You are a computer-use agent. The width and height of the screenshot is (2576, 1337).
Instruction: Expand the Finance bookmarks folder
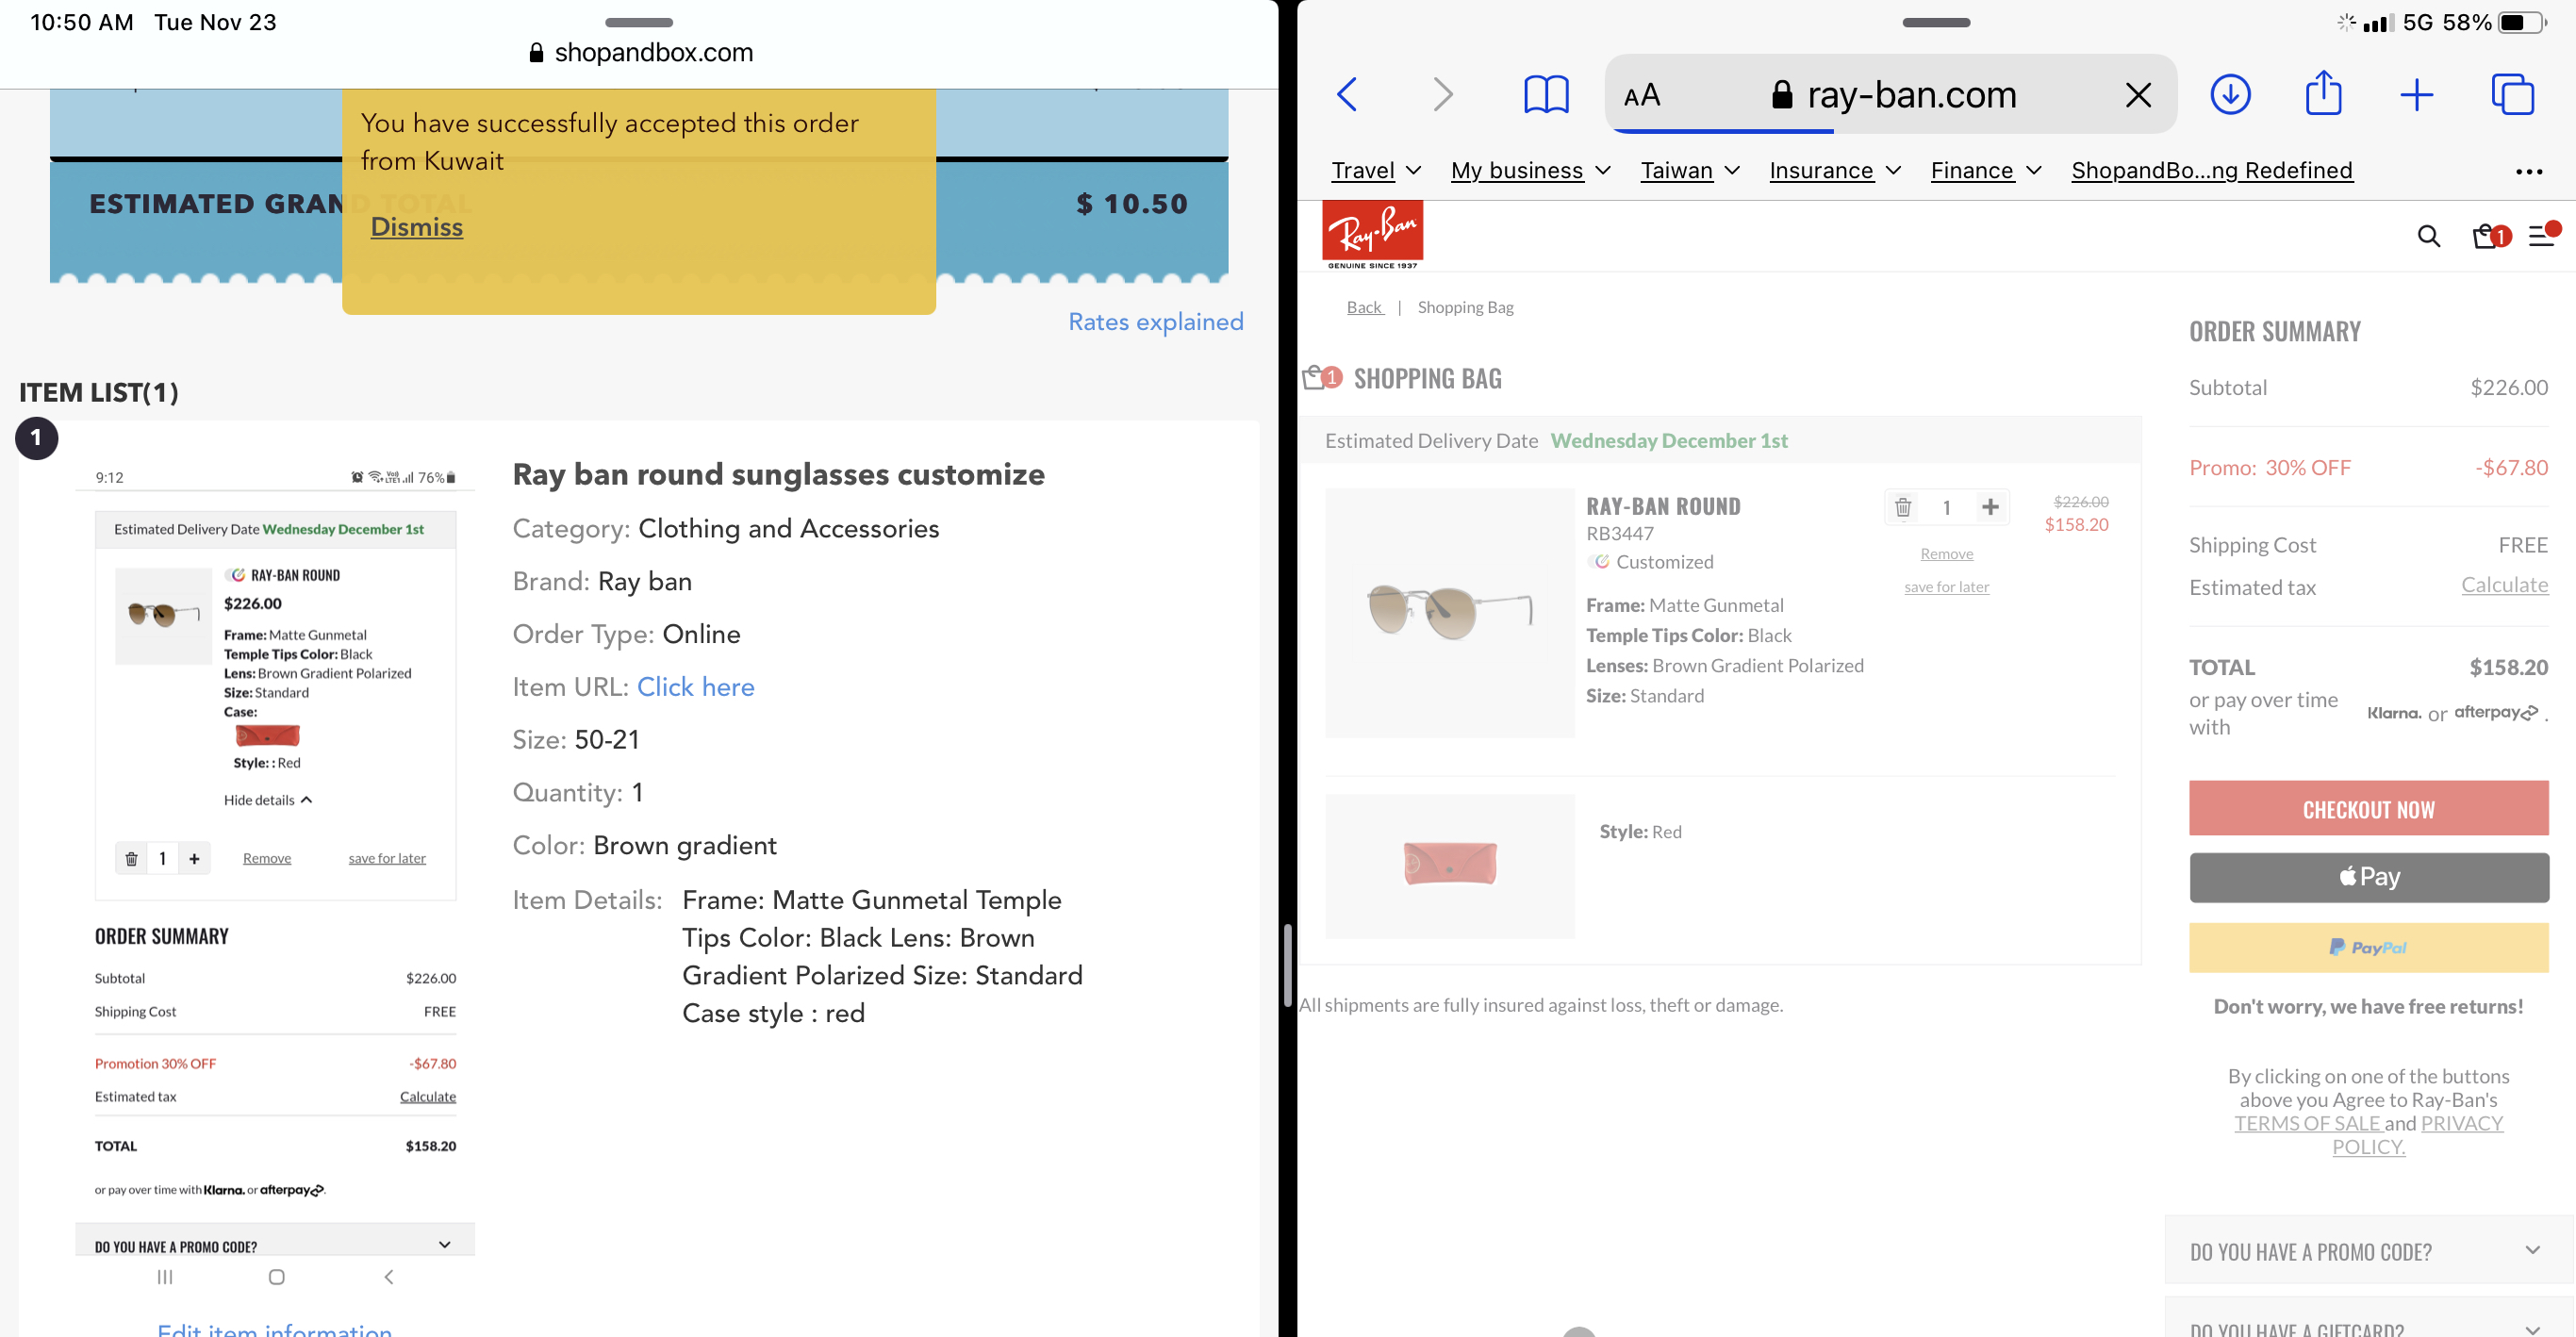(x=1984, y=171)
